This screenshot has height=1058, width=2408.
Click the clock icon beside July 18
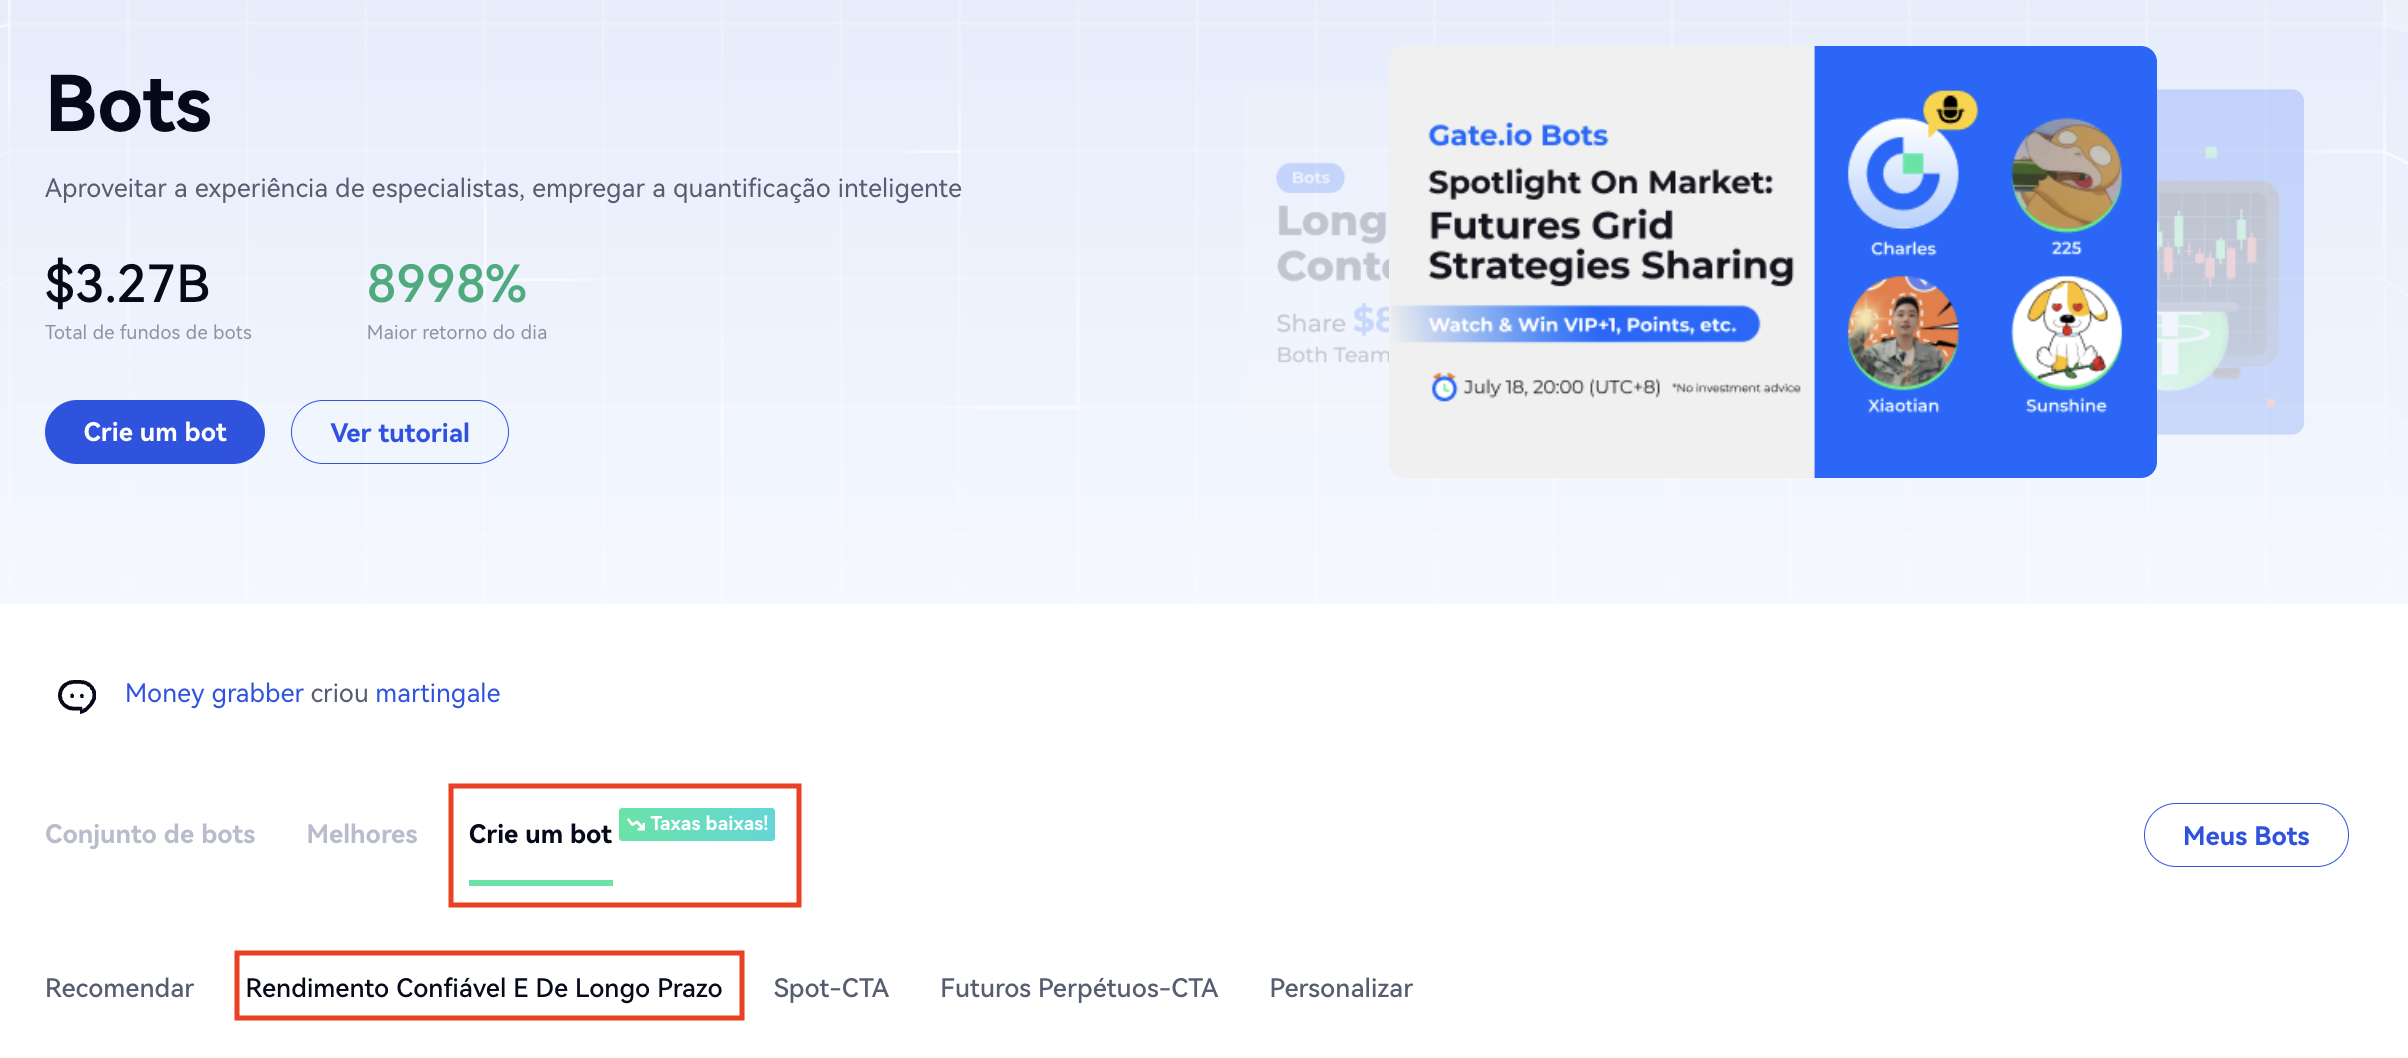(x=1443, y=387)
